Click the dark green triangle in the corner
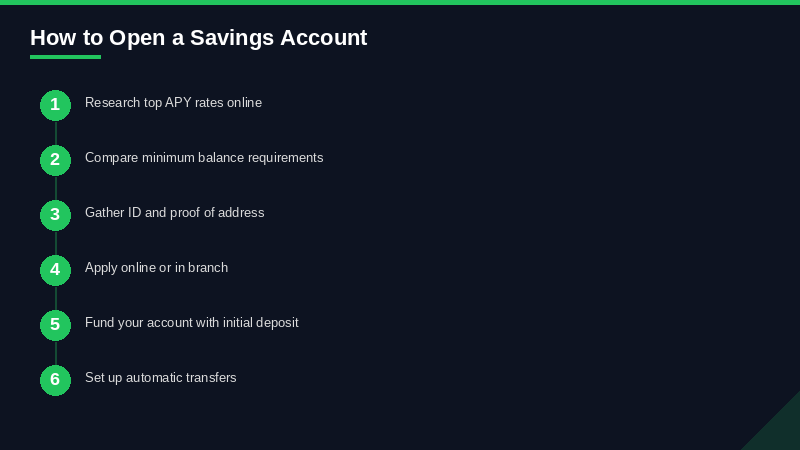The height and width of the screenshot is (450, 800). tap(781, 432)
